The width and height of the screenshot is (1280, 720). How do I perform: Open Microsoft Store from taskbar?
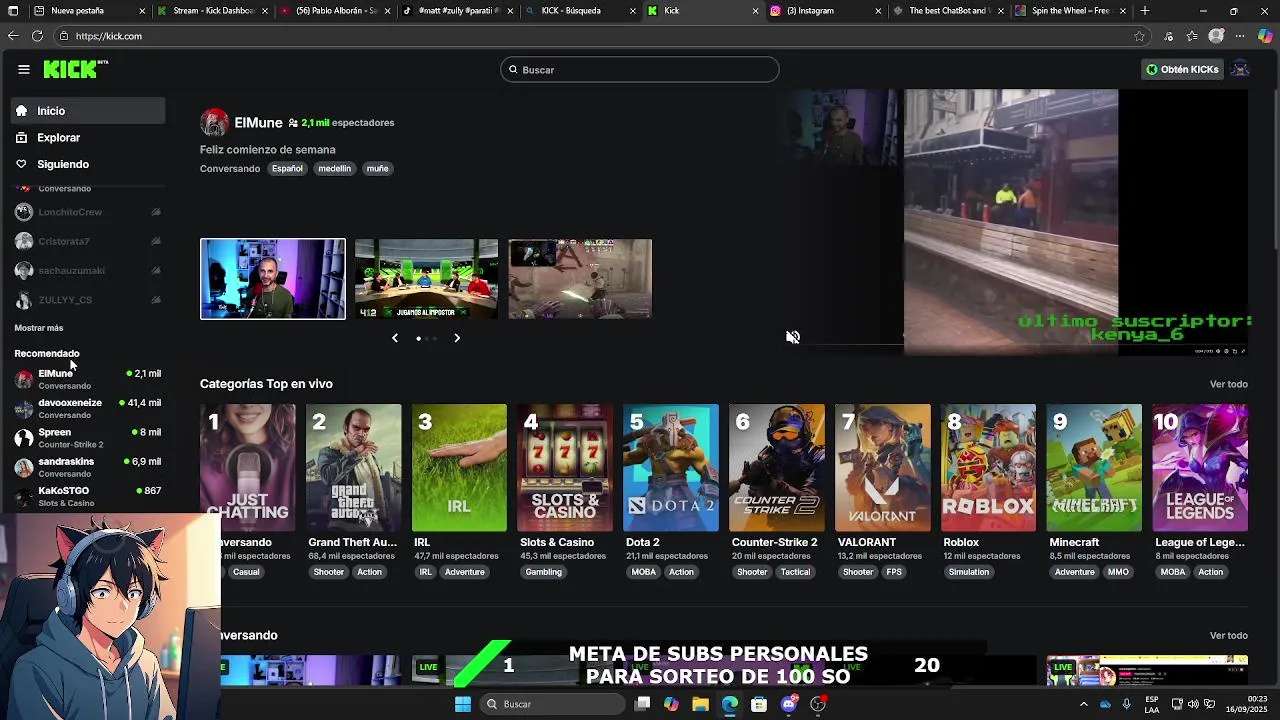(759, 704)
